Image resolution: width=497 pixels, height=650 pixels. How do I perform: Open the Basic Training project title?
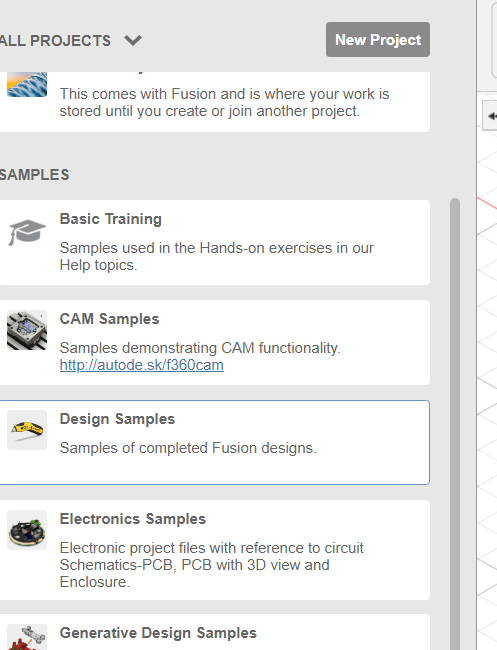(x=111, y=219)
